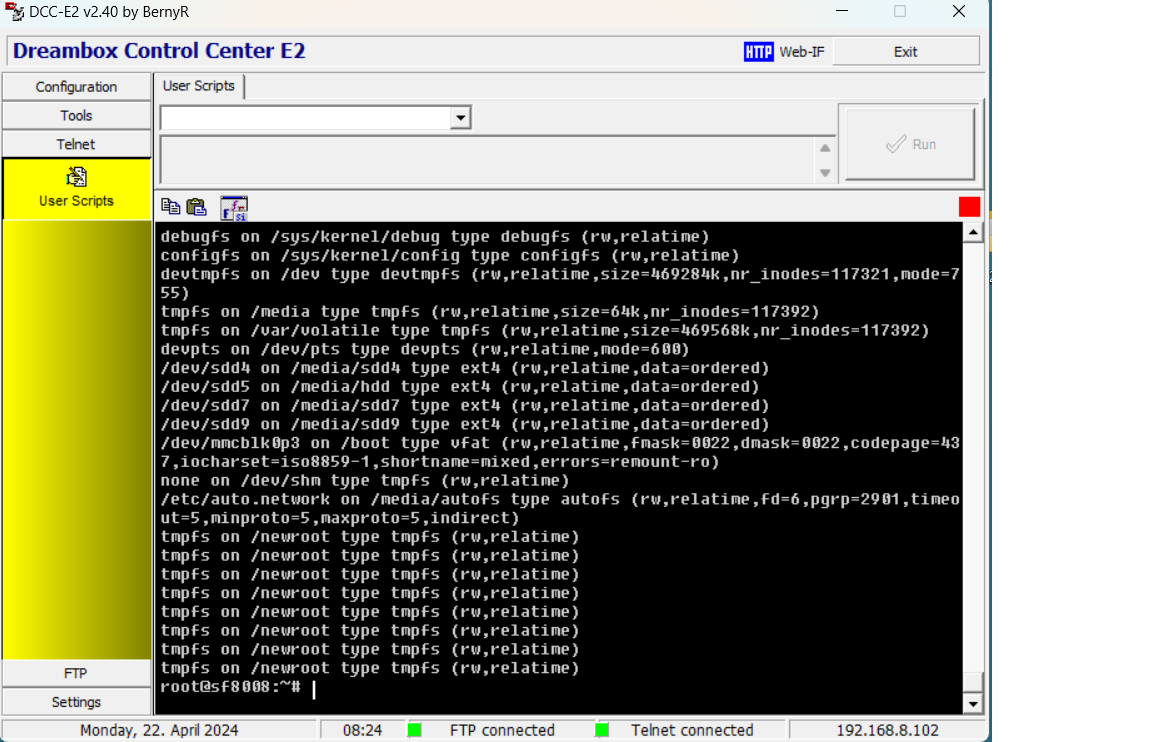Click the tmpfs on /media line

[x=489, y=311]
